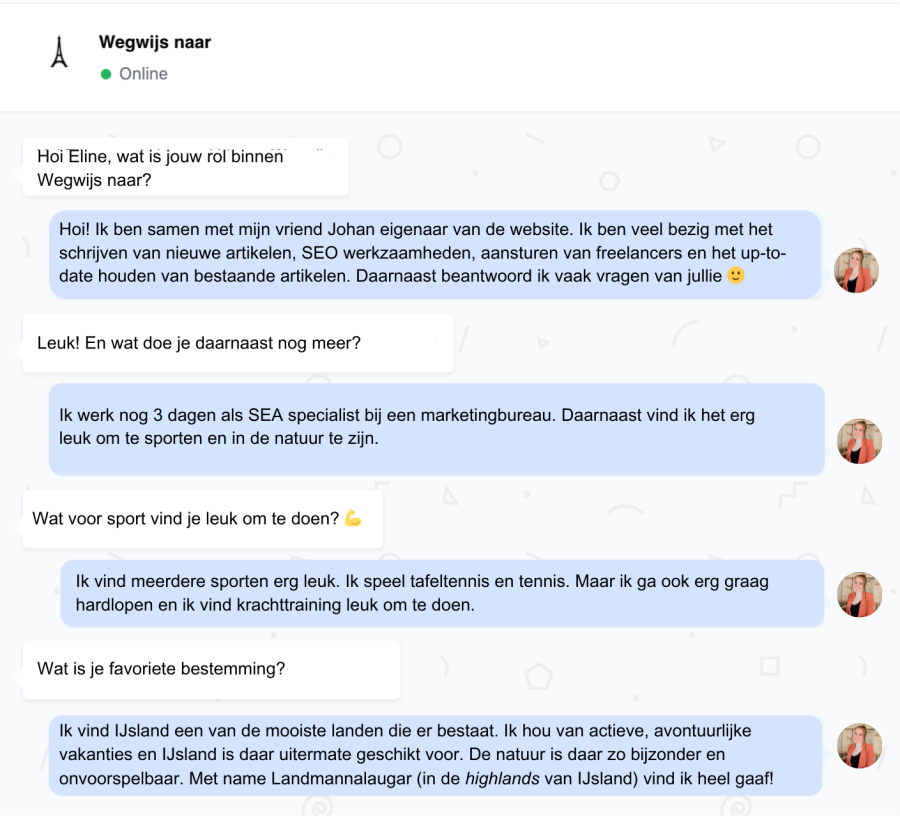Click the 'Wat is je favoriete bestemming?' bubble

tap(211, 669)
